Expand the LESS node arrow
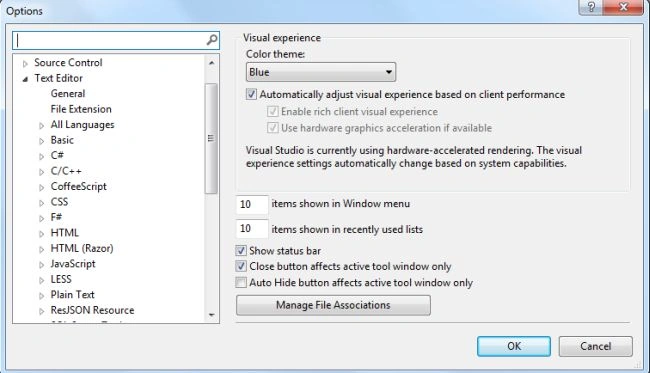 [x=41, y=280]
